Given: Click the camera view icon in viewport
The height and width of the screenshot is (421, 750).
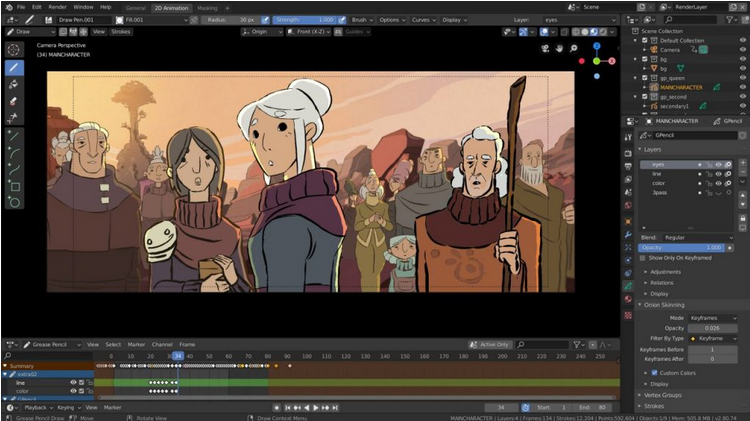Looking at the screenshot, I should coord(545,48).
